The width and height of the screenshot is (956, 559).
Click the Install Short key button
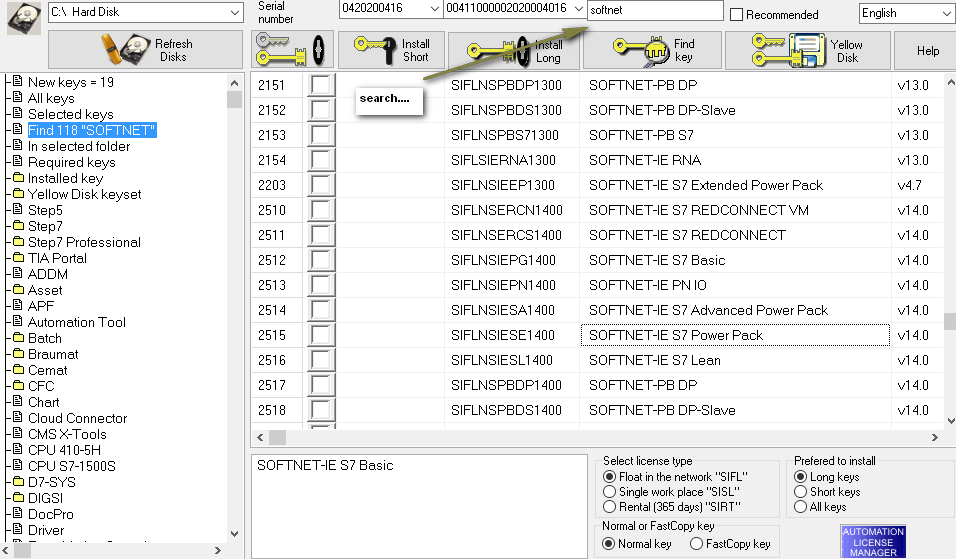click(x=392, y=50)
